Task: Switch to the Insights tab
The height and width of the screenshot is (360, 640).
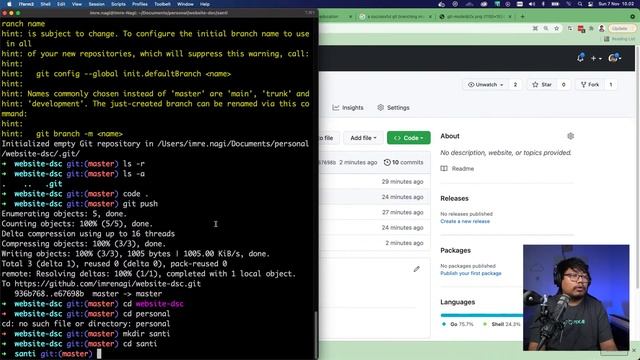Action: pos(348,108)
